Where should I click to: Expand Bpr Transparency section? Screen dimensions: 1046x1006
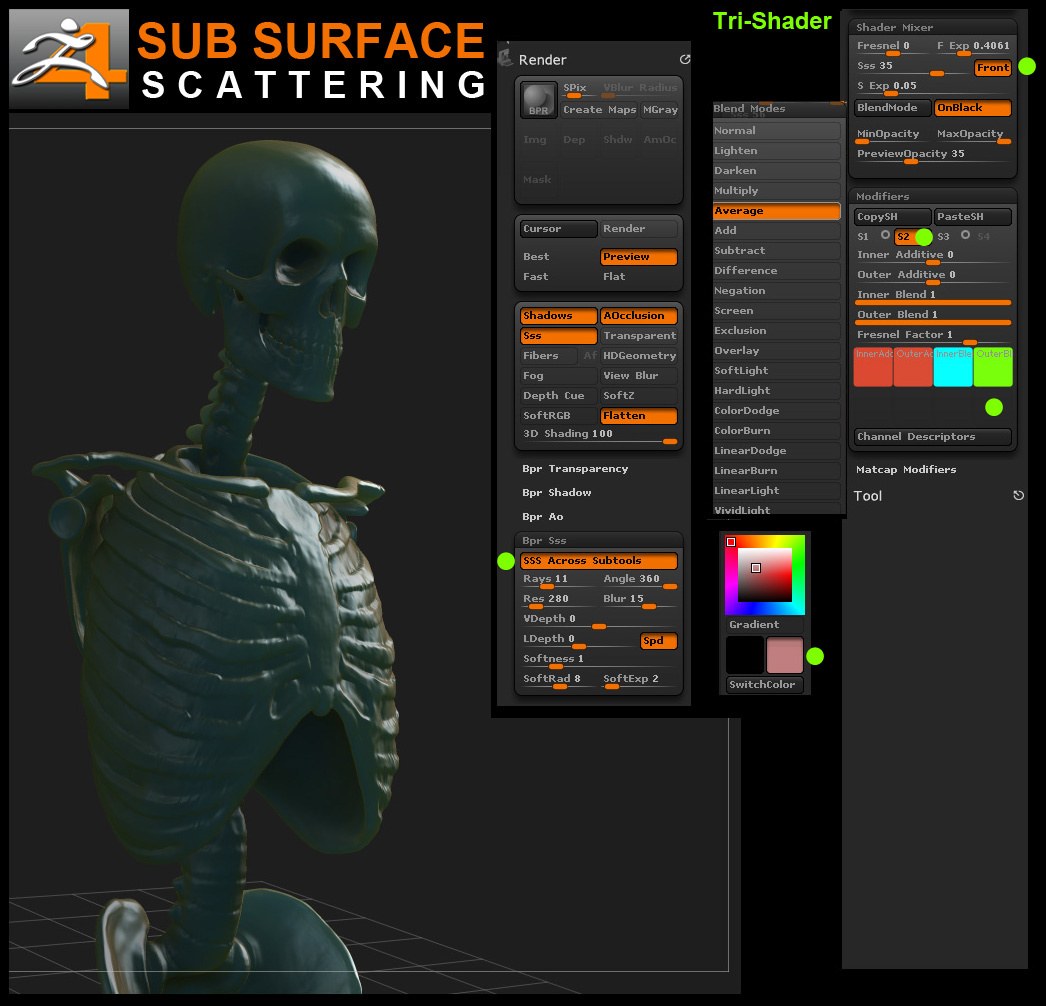pos(575,469)
